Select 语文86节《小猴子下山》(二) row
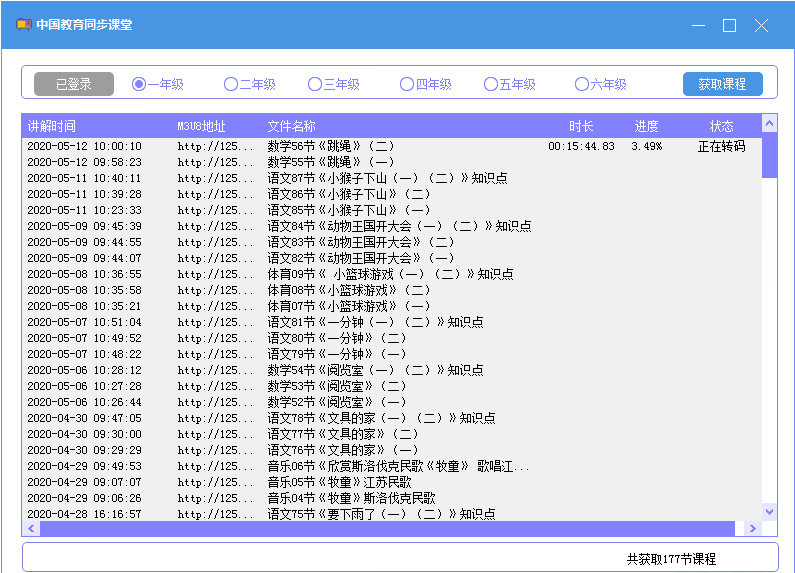The height and width of the screenshot is (573, 795). (391, 194)
